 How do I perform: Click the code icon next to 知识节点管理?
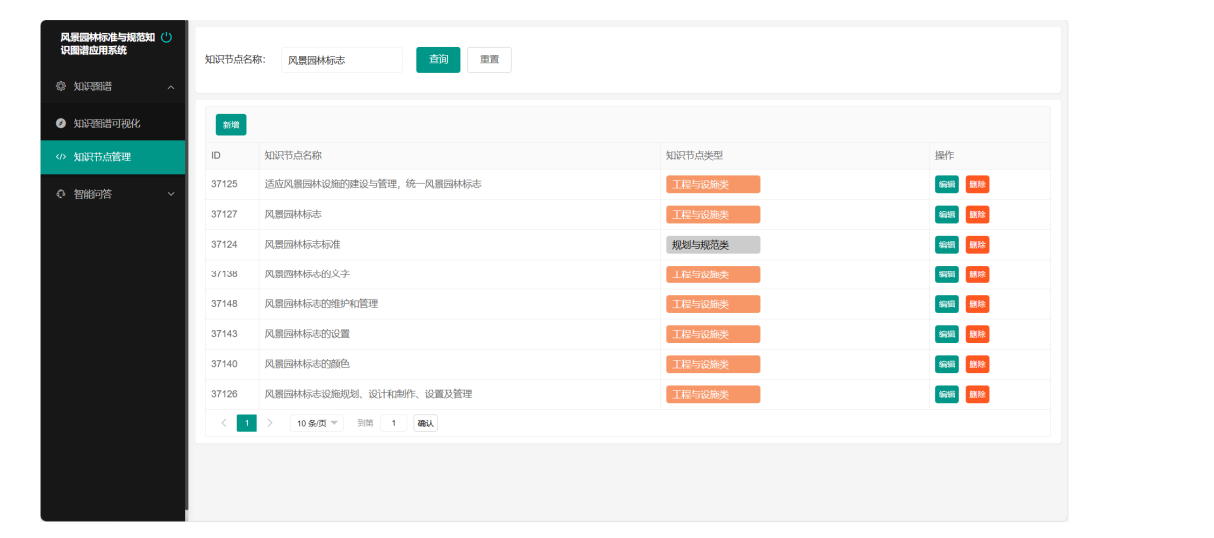pos(61,157)
